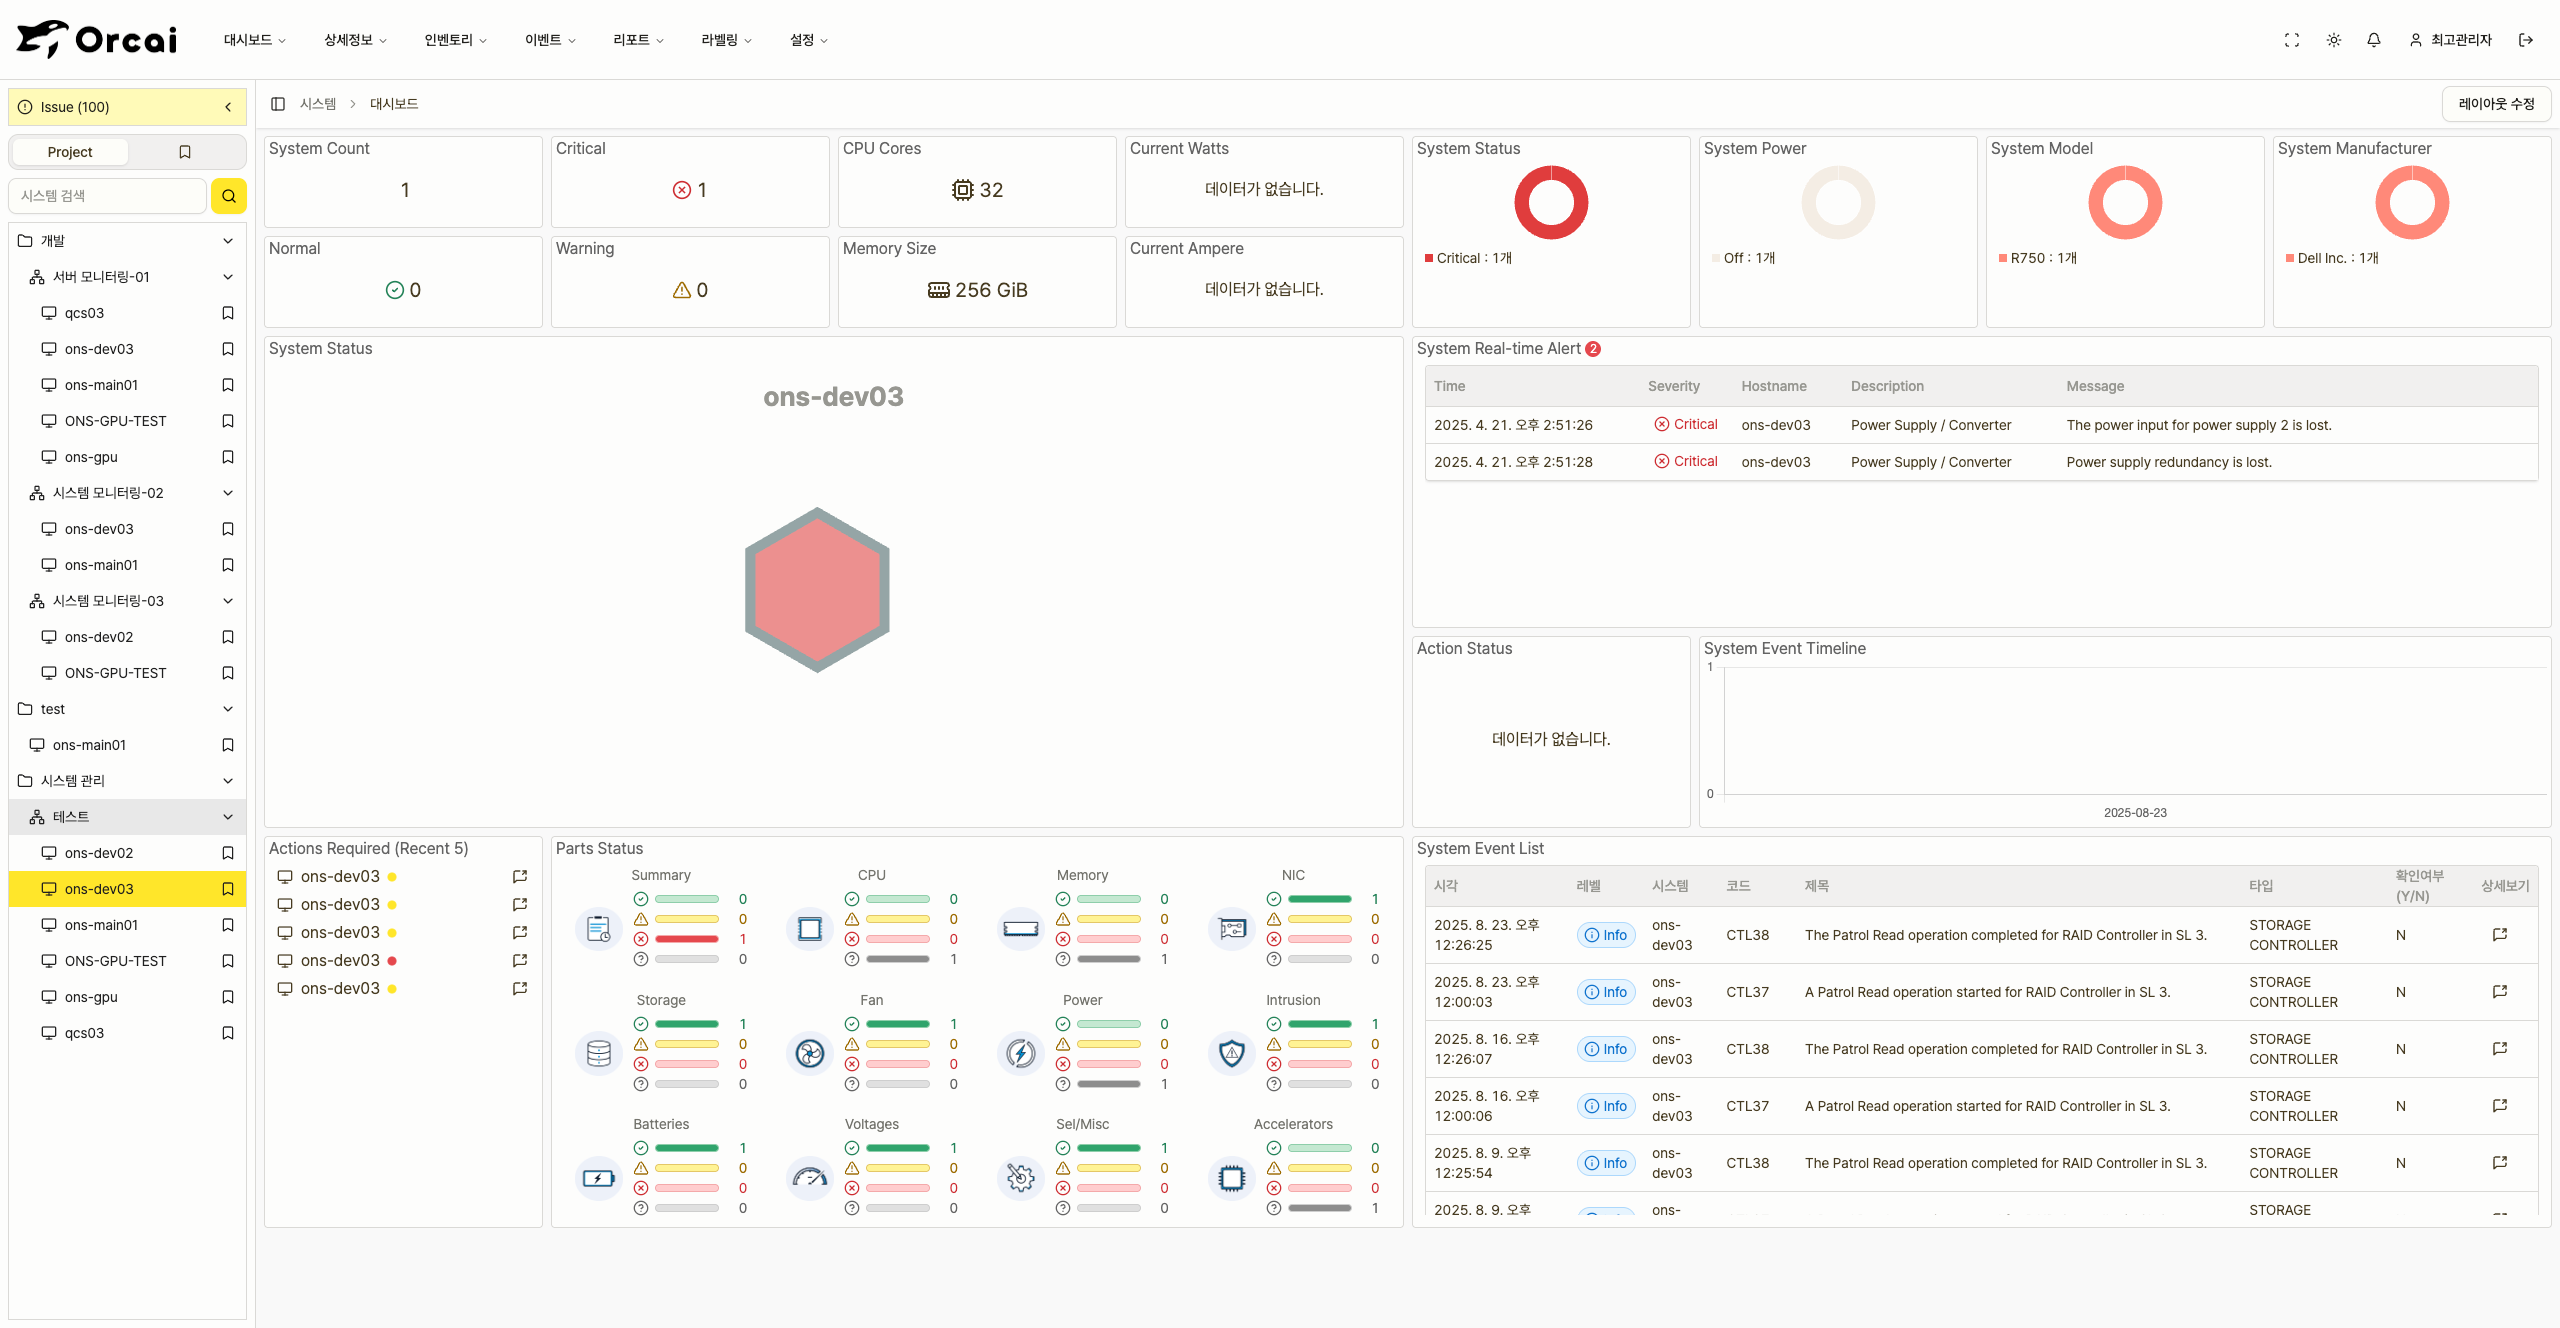Collapse the Issue (100) panel arrow

[228, 107]
